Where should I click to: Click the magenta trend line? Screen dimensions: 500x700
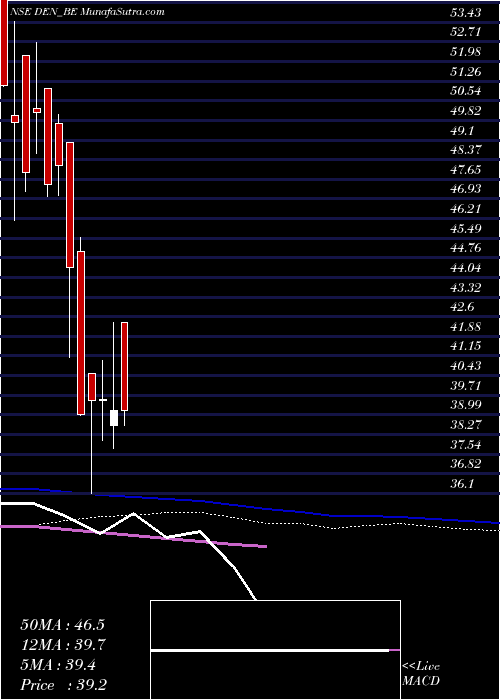tap(133, 536)
